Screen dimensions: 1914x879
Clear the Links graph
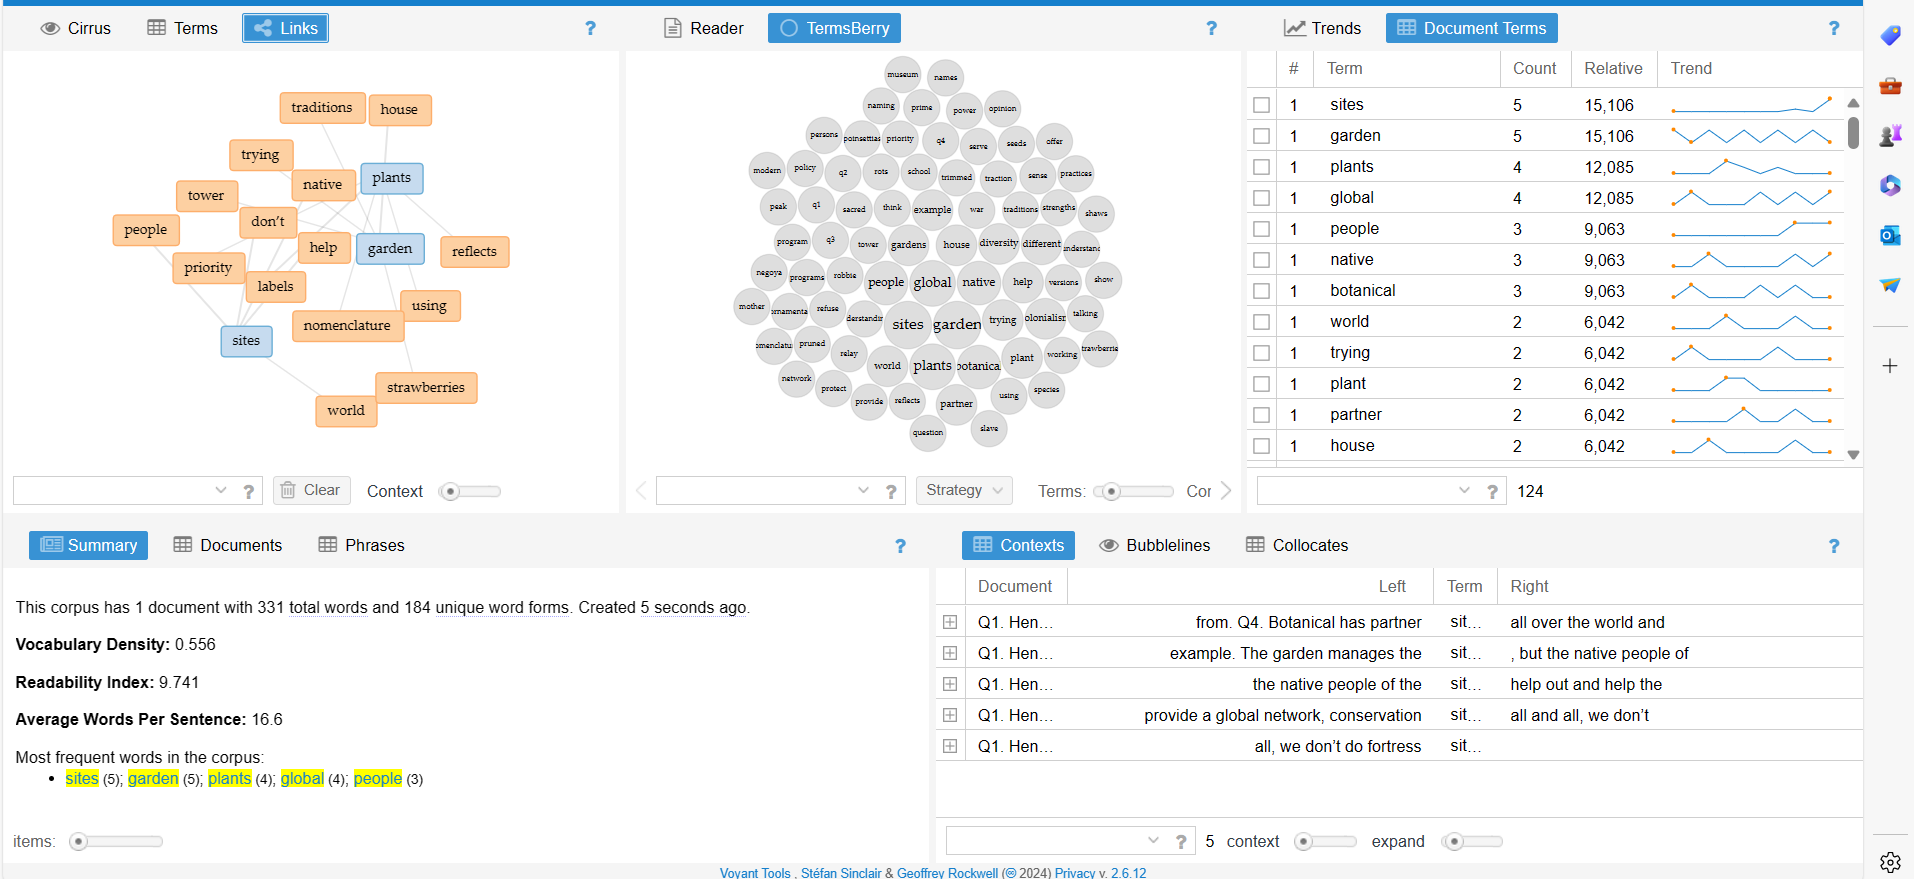tap(311, 490)
